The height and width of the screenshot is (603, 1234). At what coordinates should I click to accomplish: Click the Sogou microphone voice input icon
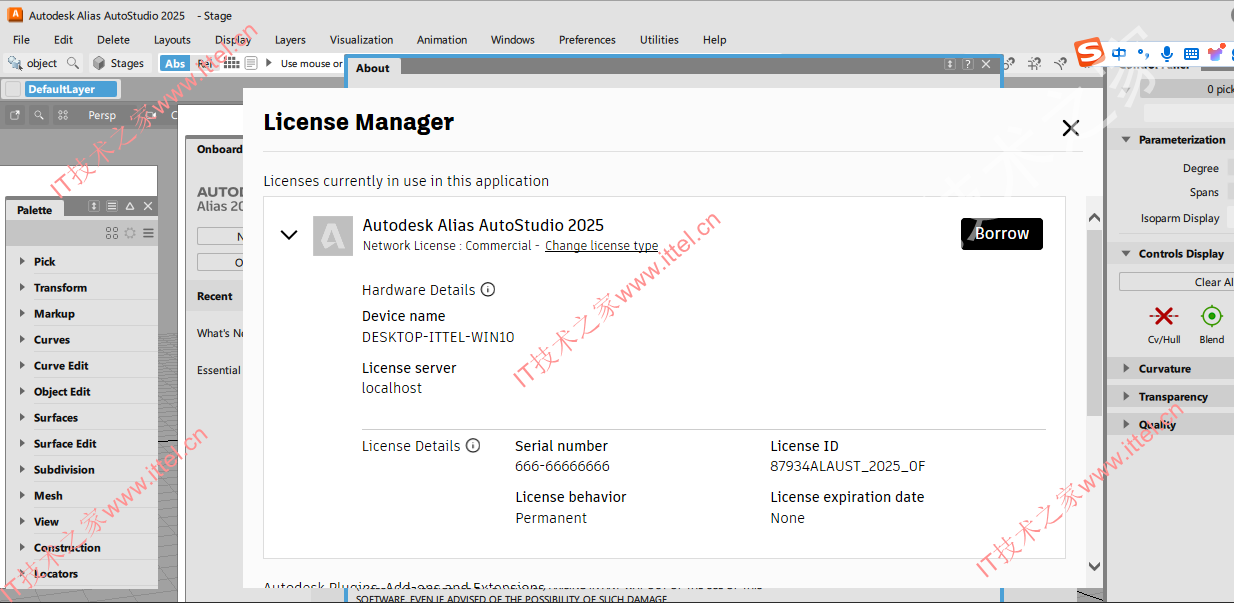[x=1167, y=53]
